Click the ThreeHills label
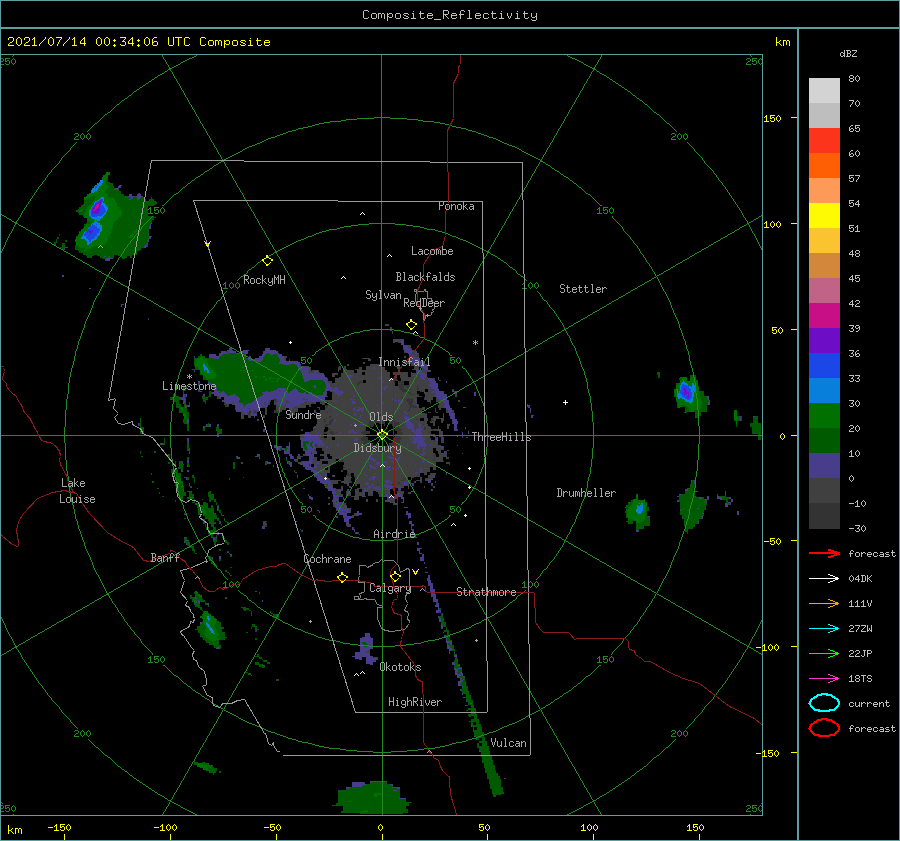 tap(501, 437)
